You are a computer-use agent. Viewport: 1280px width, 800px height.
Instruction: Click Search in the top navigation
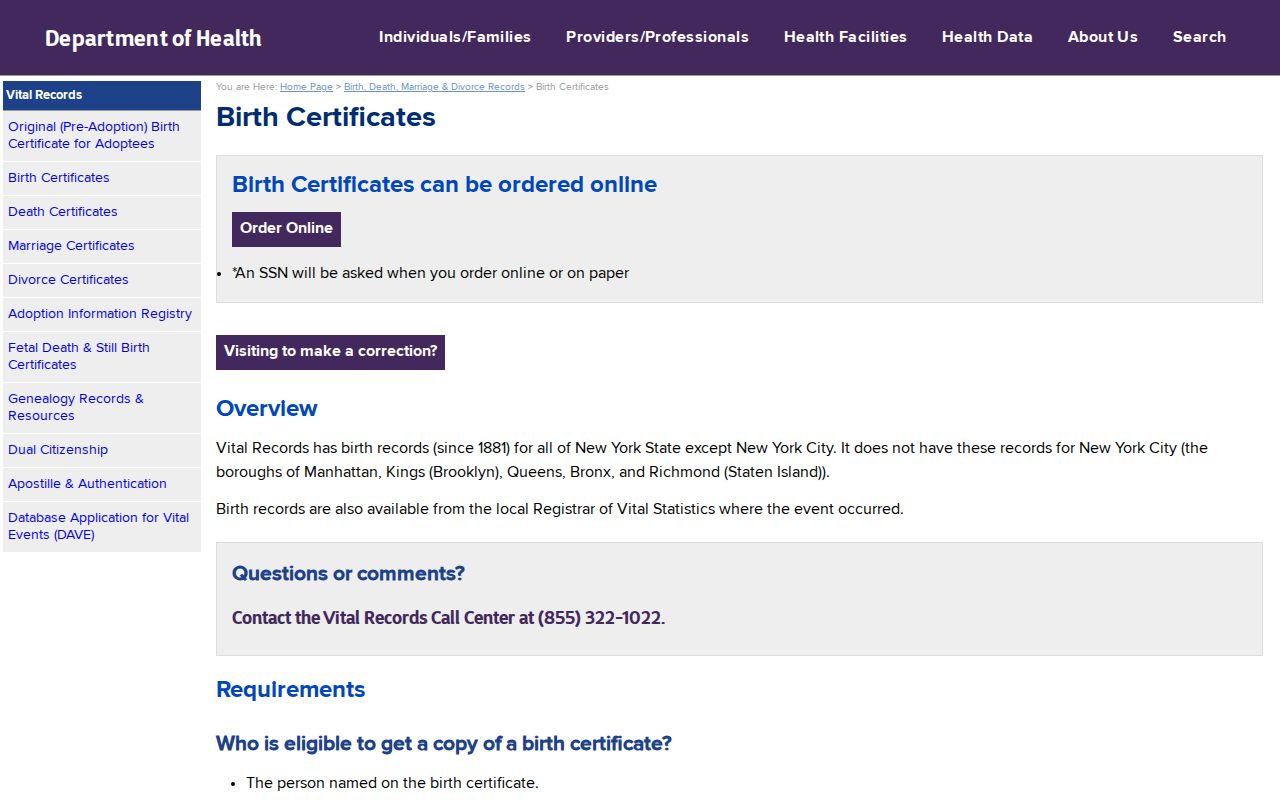[x=1199, y=37]
